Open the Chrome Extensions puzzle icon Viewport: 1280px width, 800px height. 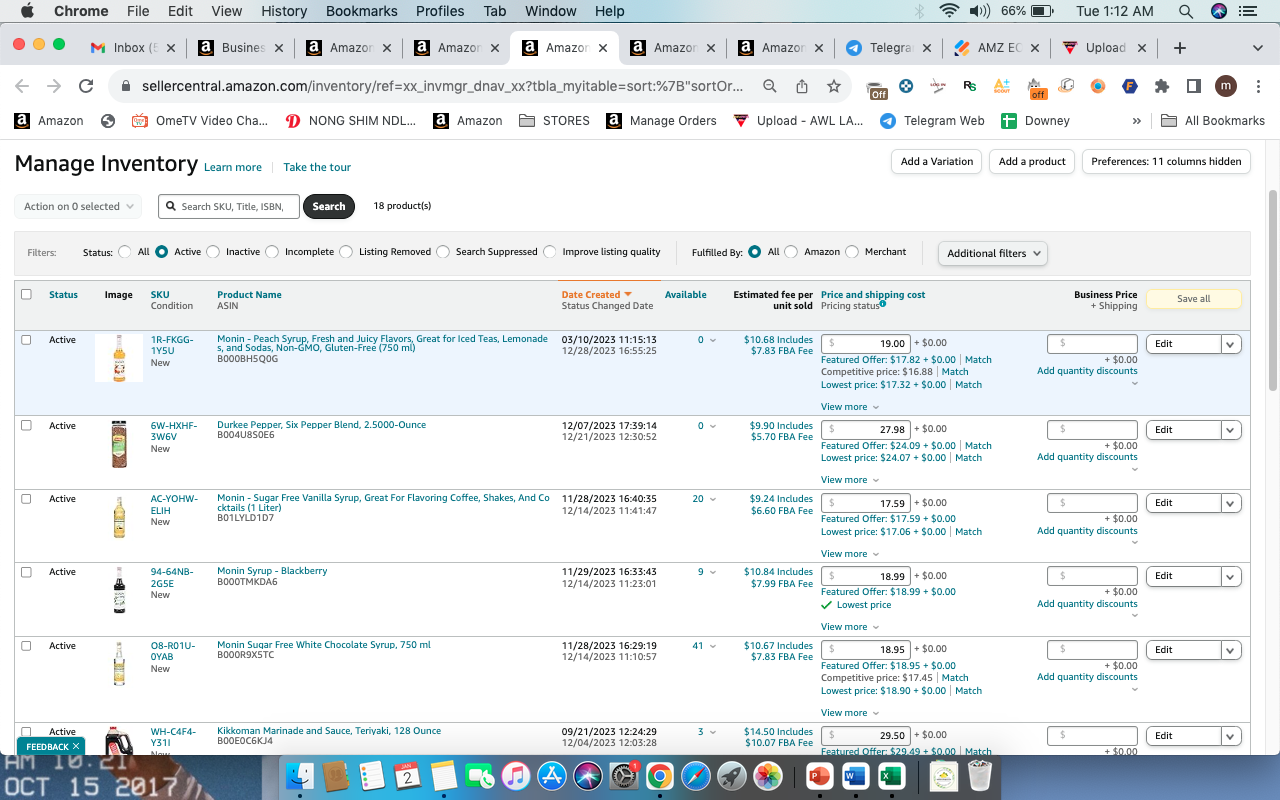[x=1162, y=86]
